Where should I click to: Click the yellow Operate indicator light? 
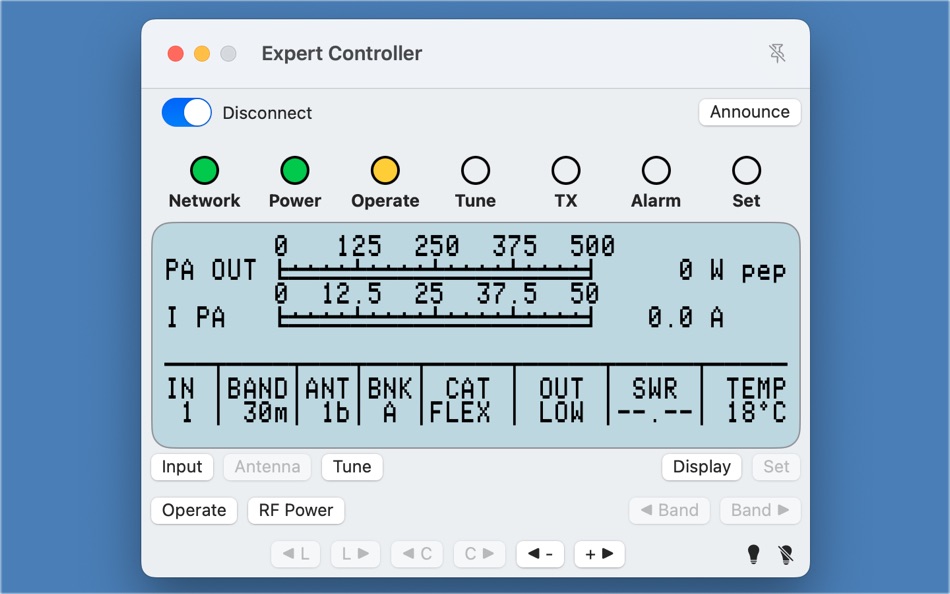(385, 169)
